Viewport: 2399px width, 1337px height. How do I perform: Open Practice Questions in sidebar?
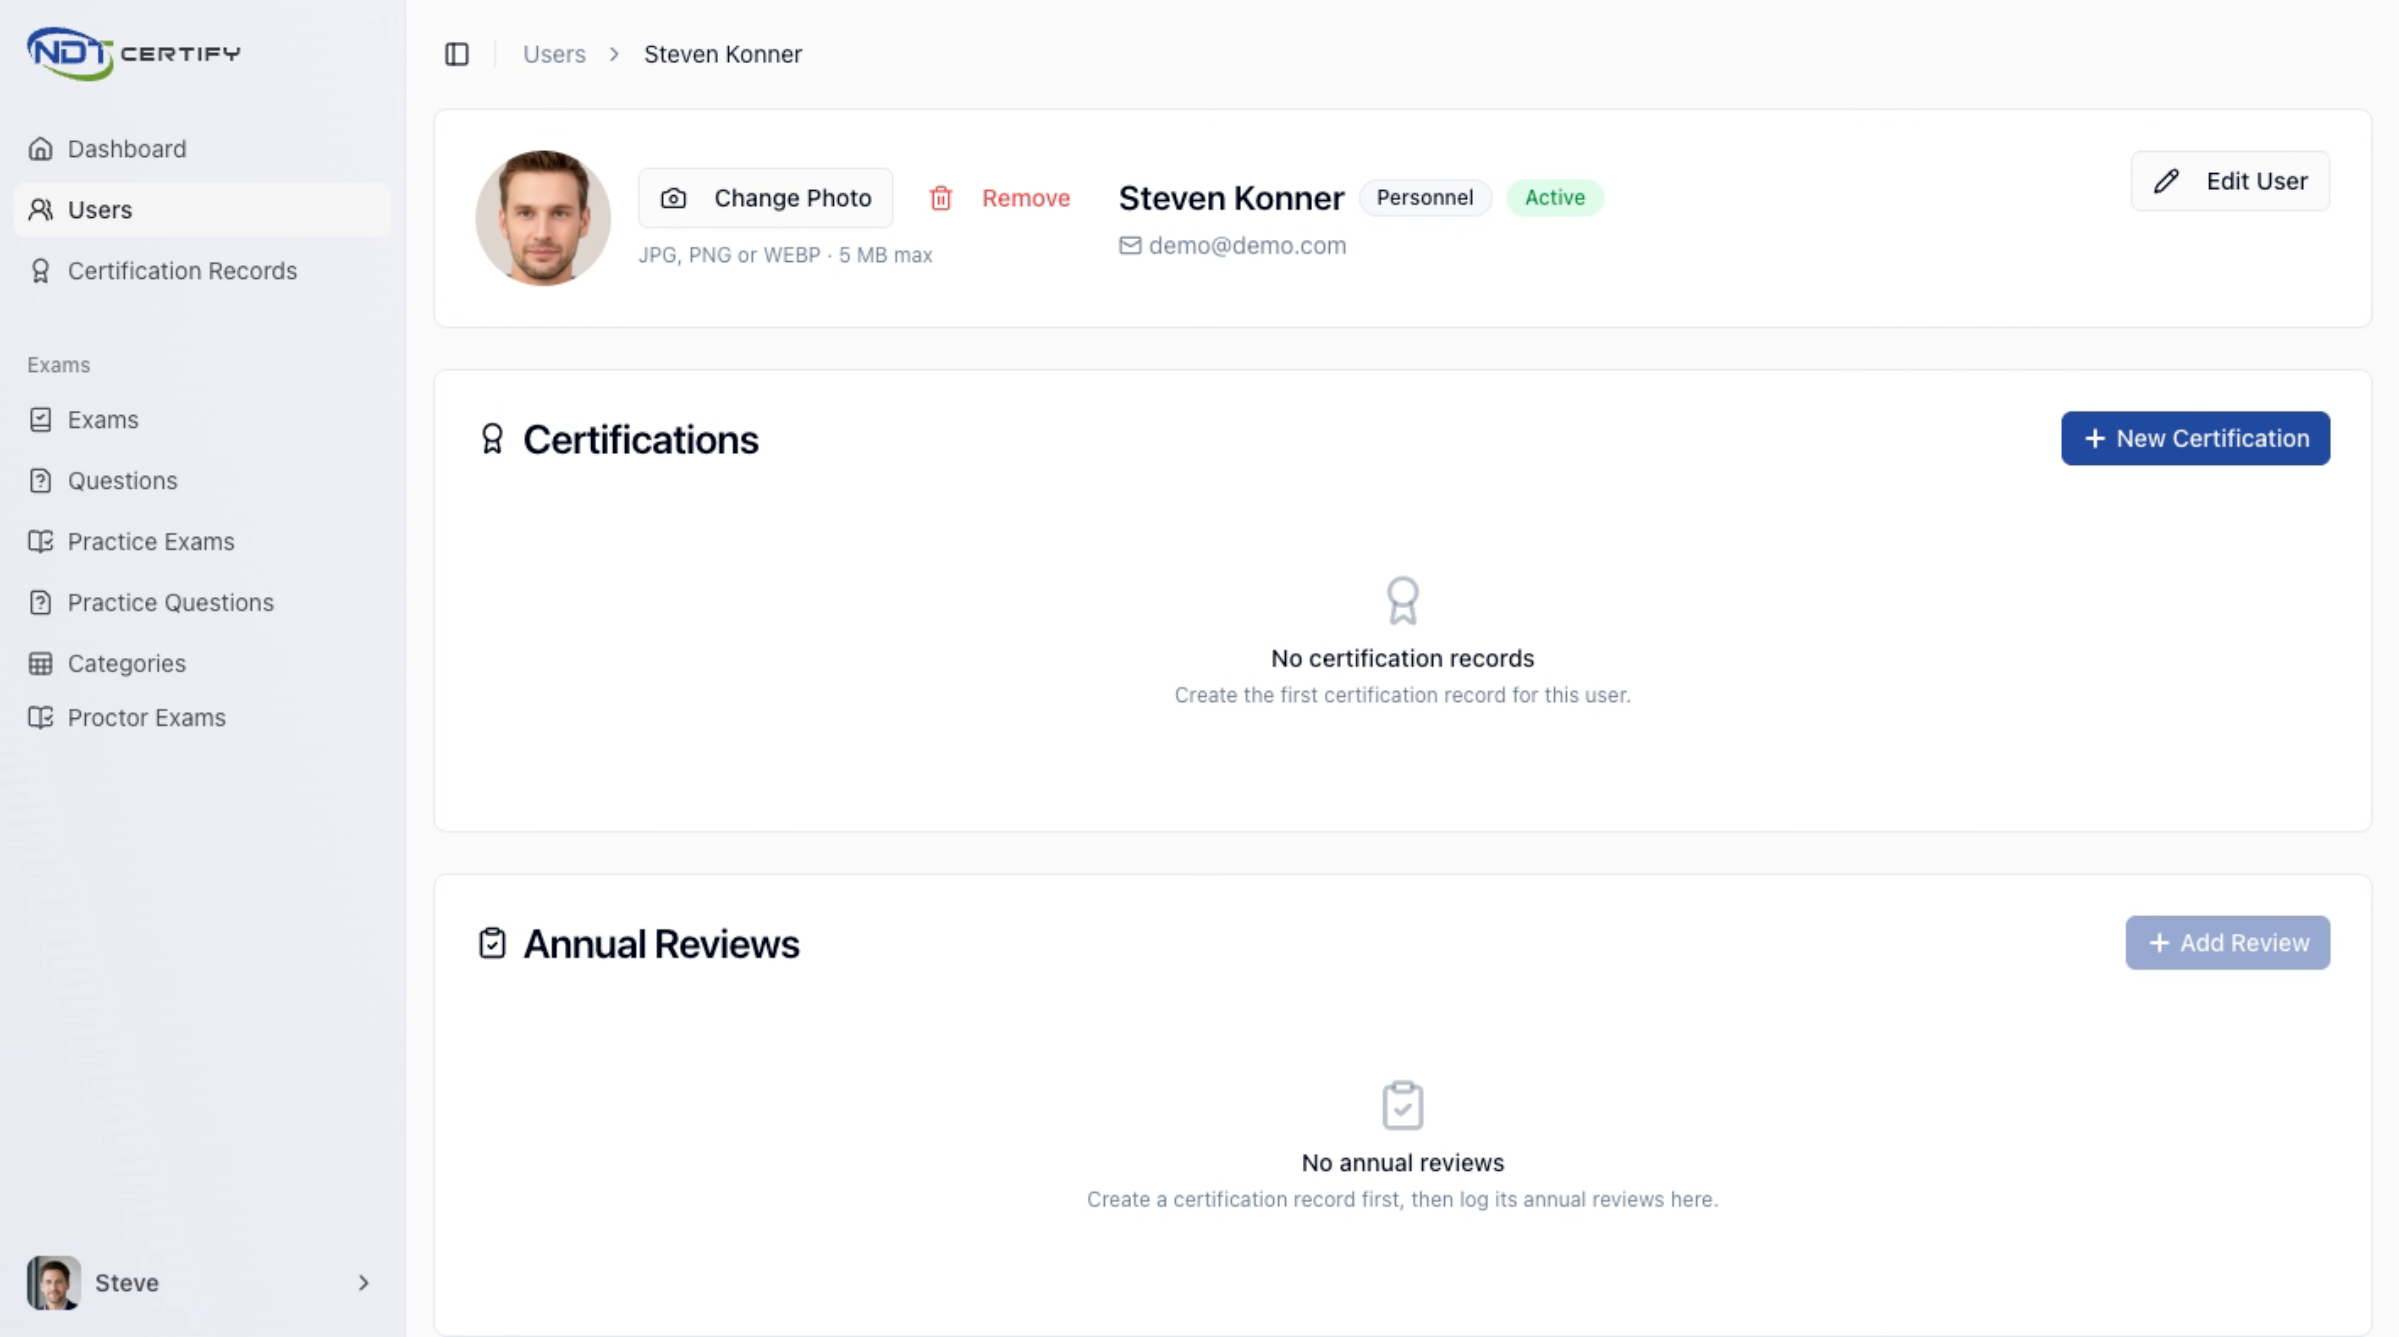coord(201,603)
